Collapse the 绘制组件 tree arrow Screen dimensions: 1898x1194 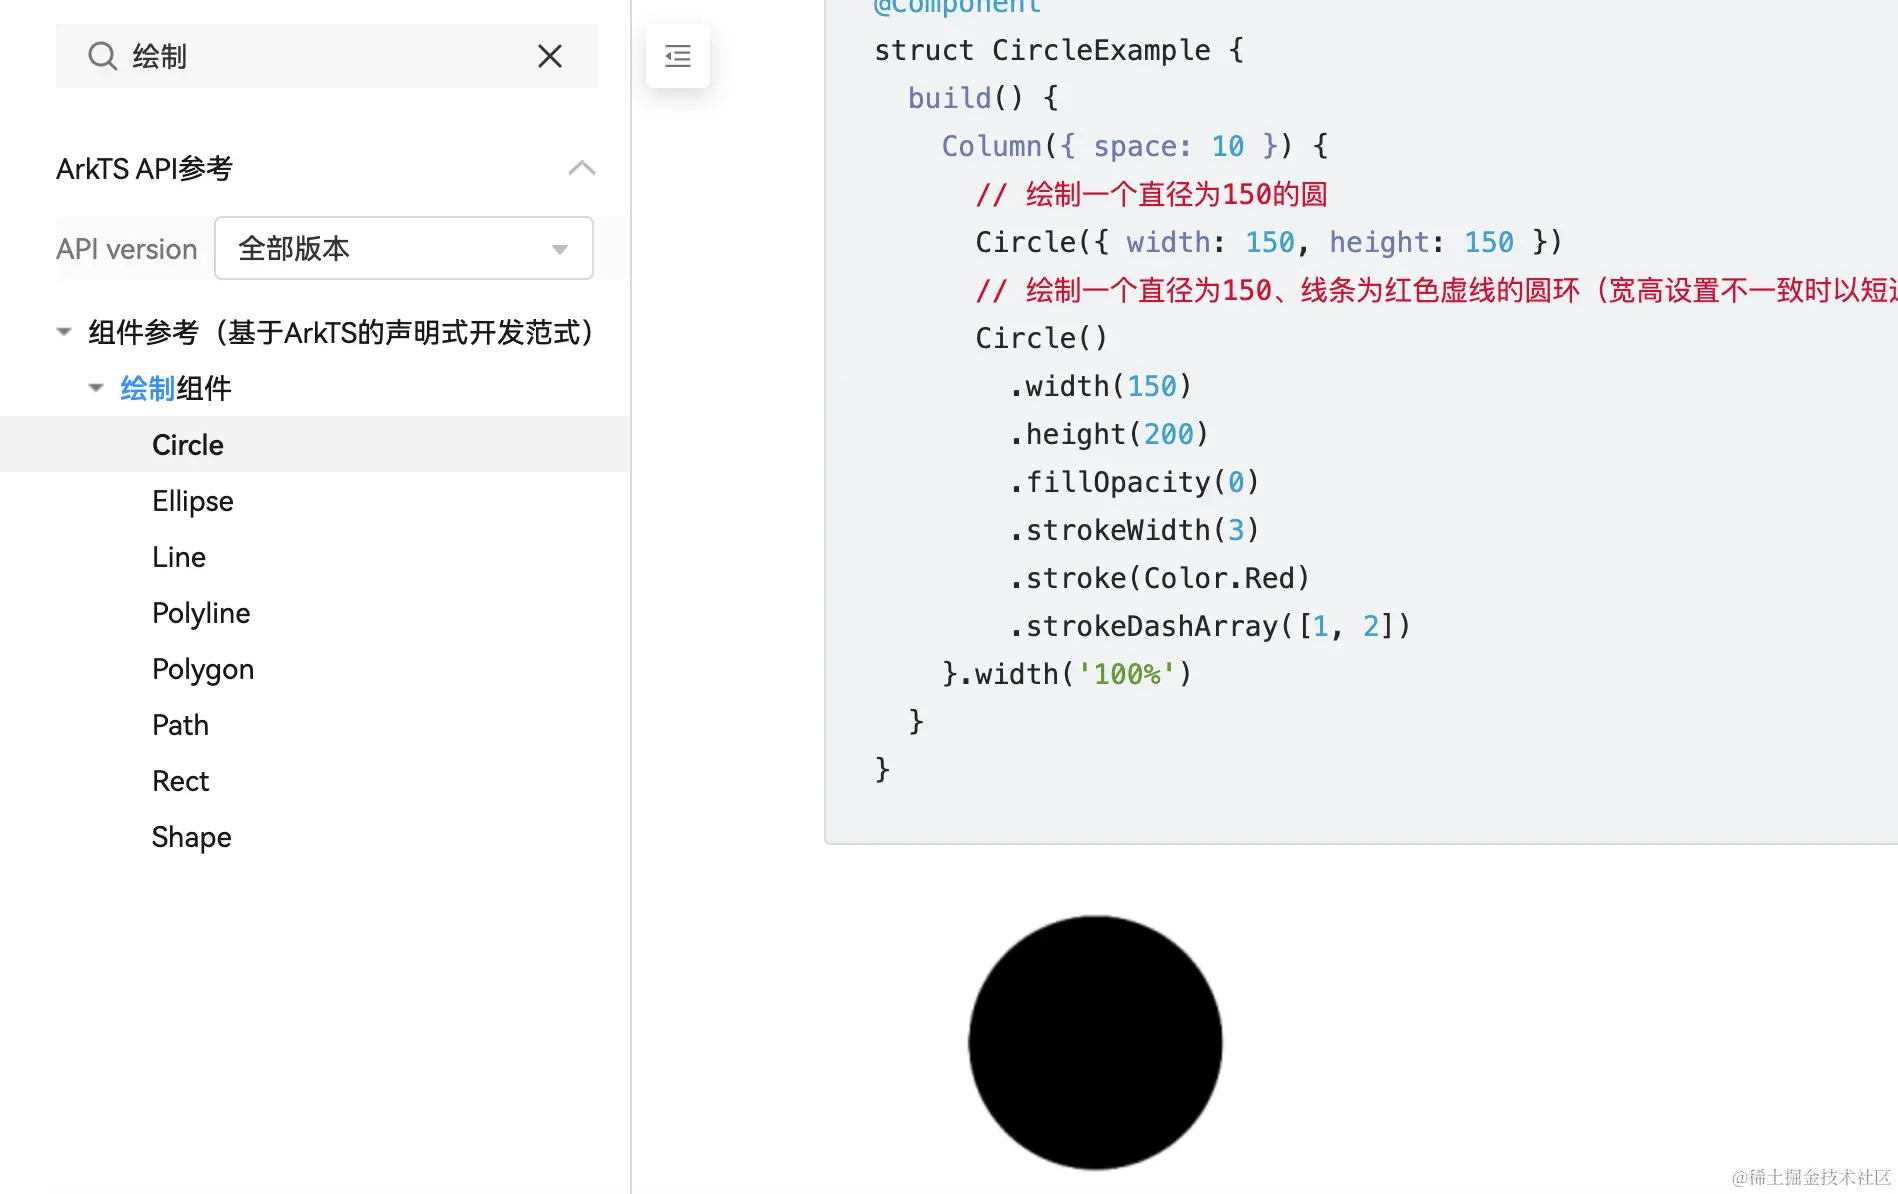tap(96, 388)
